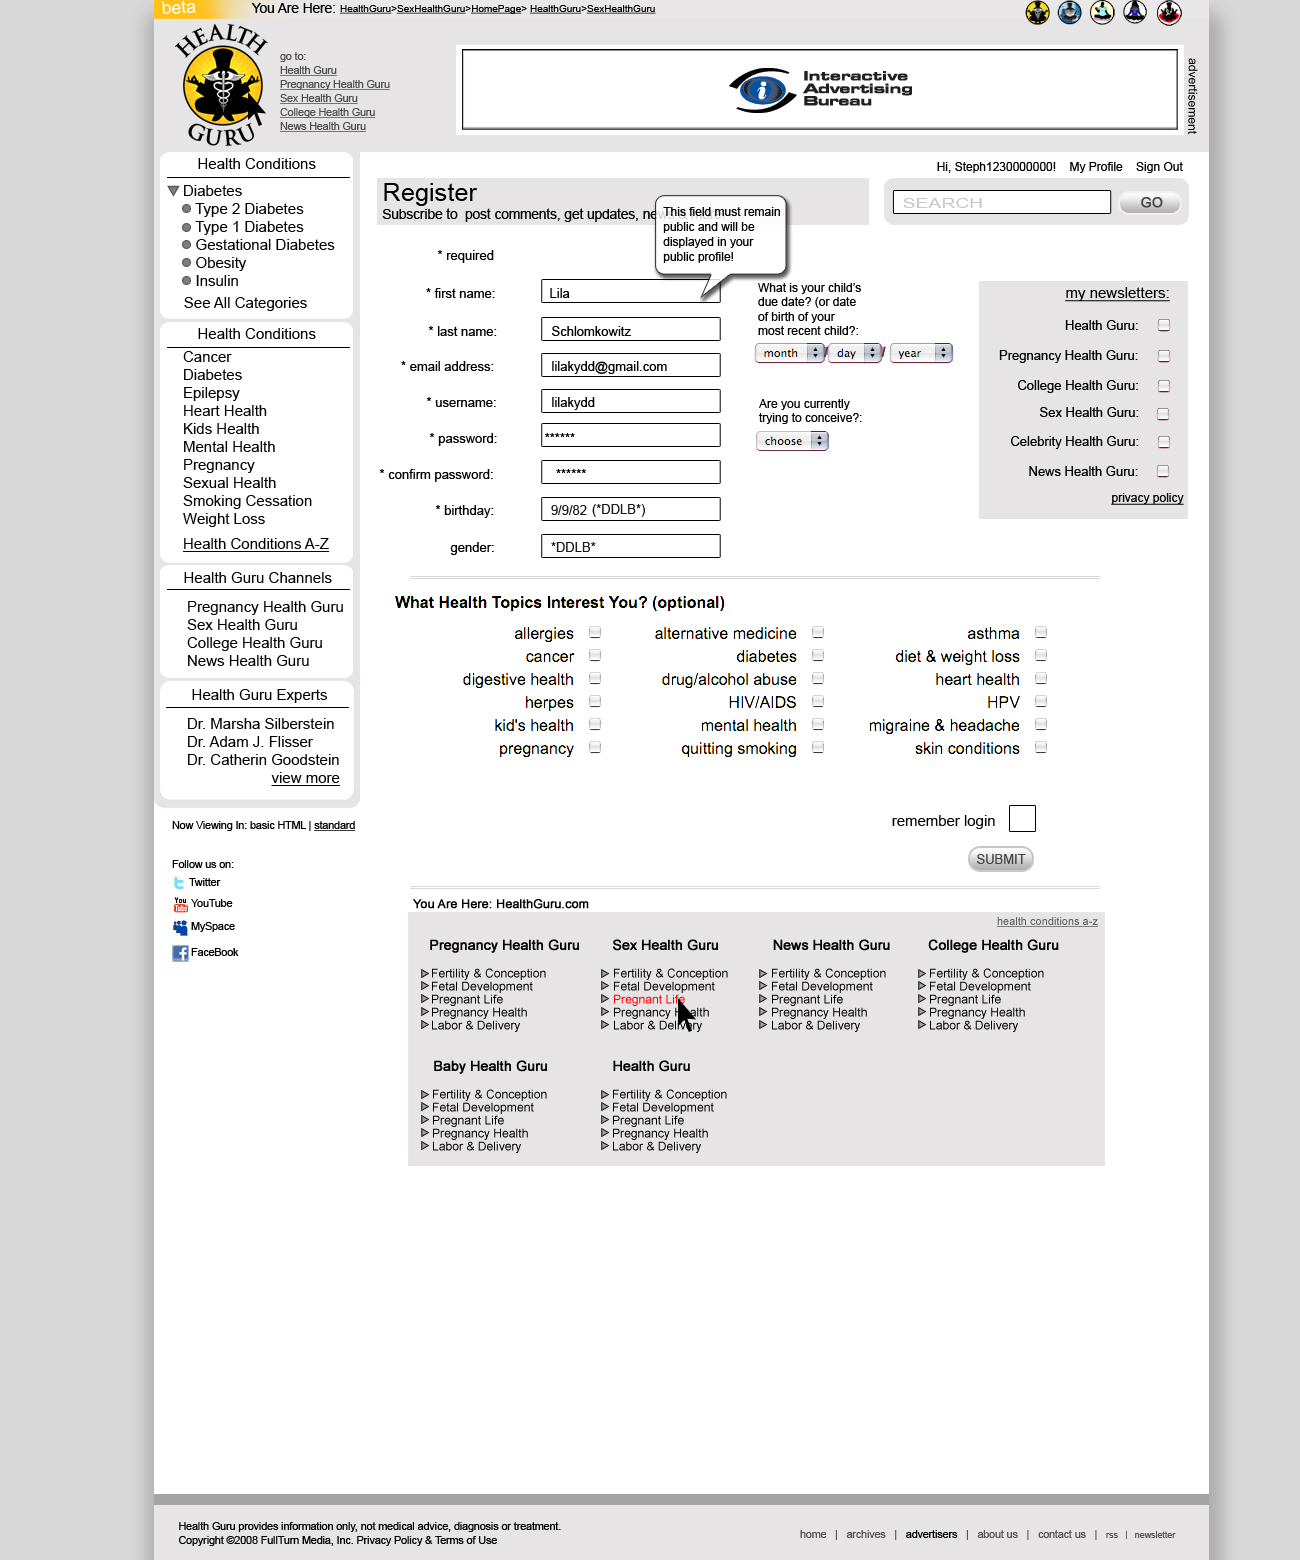Click the confirm password field
The image size is (1300, 1560).
[x=631, y=472]
